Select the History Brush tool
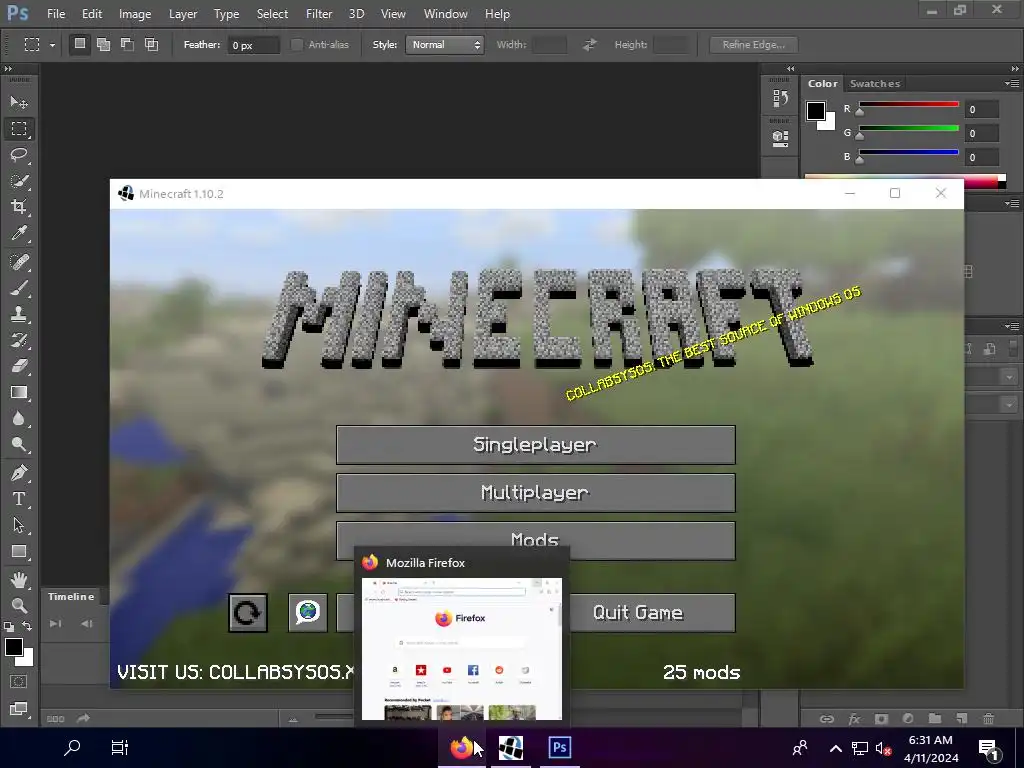 (x=19, y=340)
